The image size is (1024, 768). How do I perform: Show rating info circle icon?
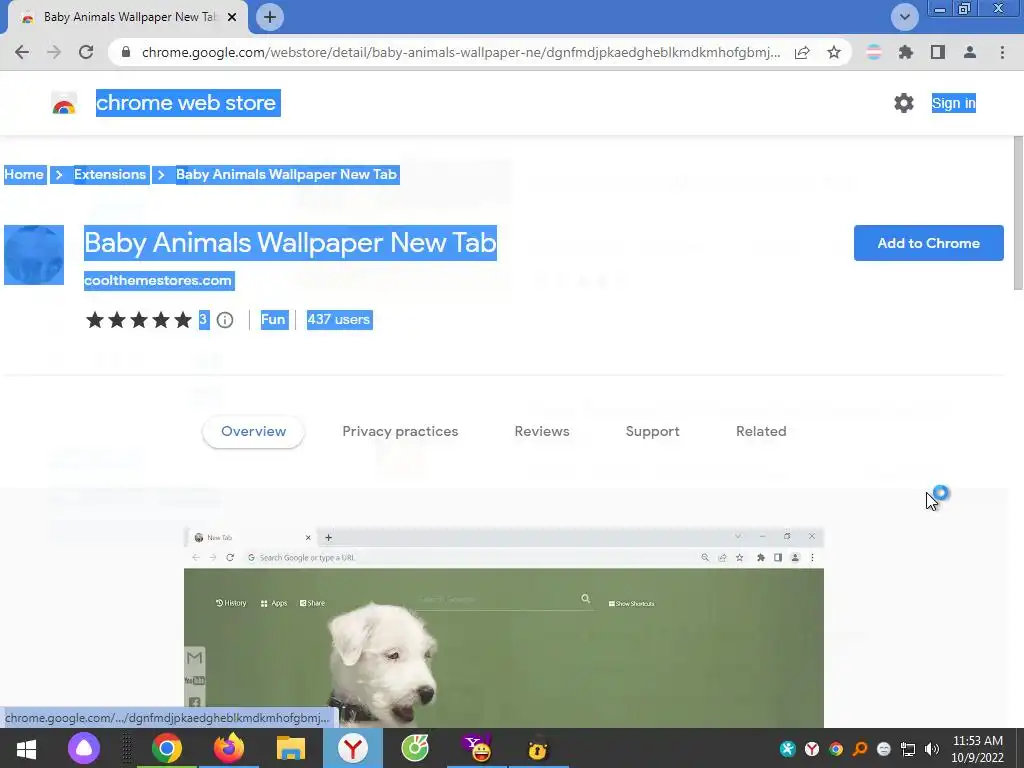[x=225, y=320]
